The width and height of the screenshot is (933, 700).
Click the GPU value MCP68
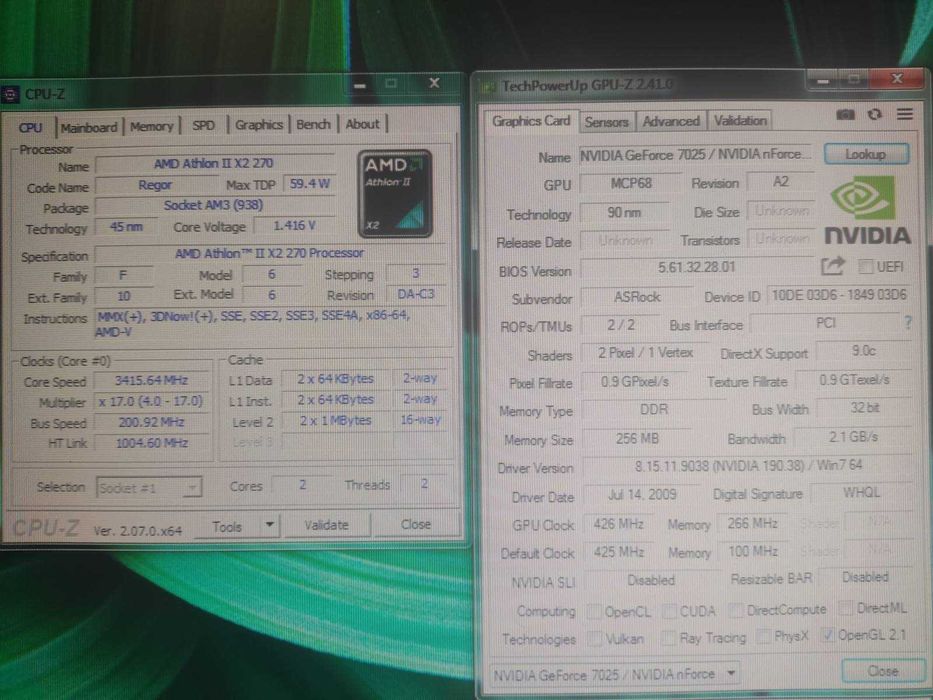[631, 183]
